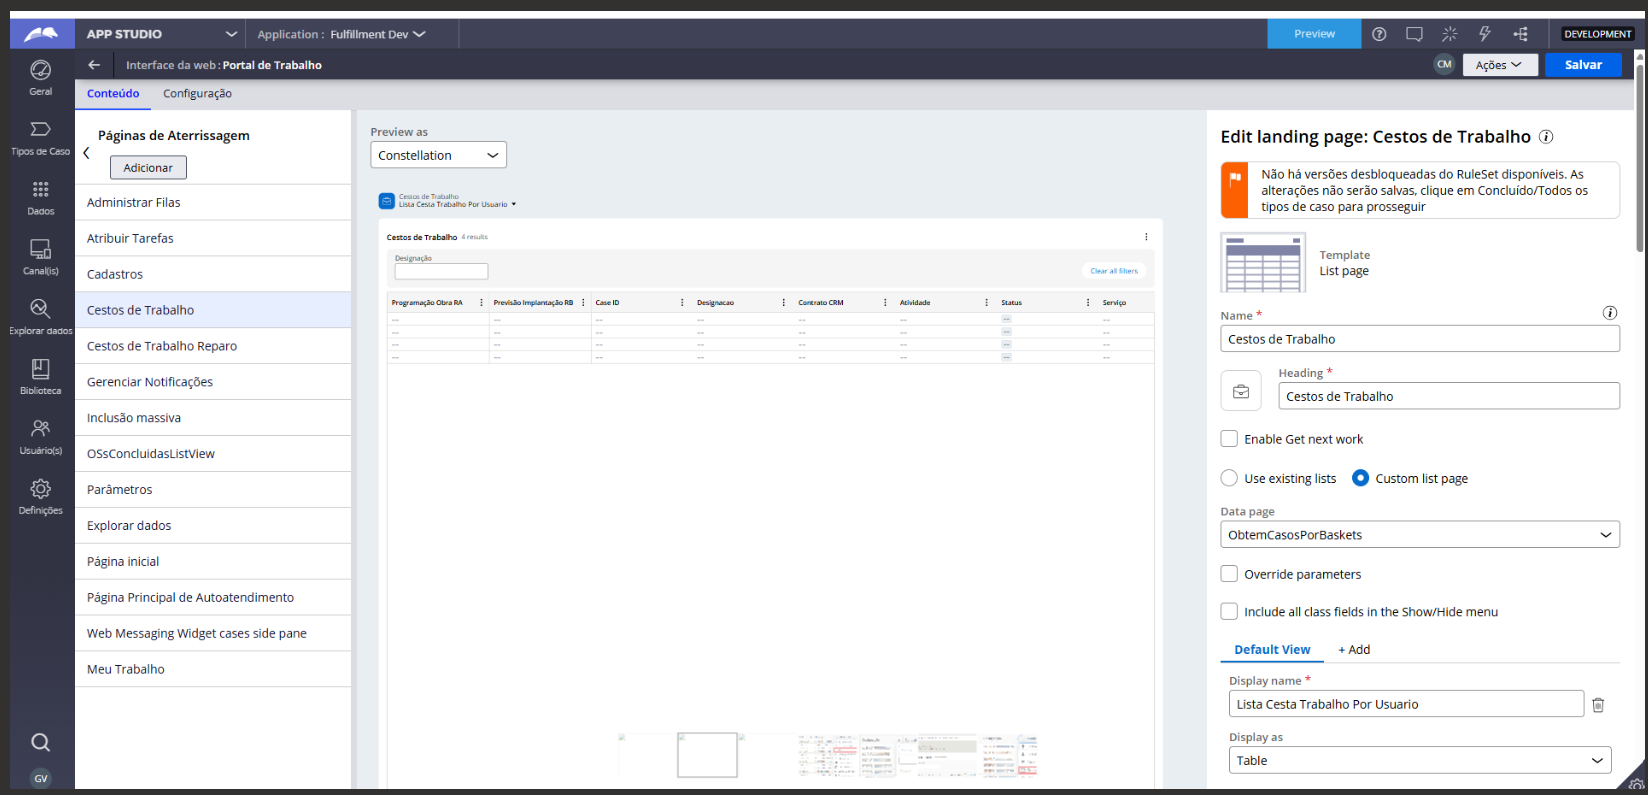Open Tipos de Caso in sidebar
Screen dimensions: 1648x795
coord(40,137)
